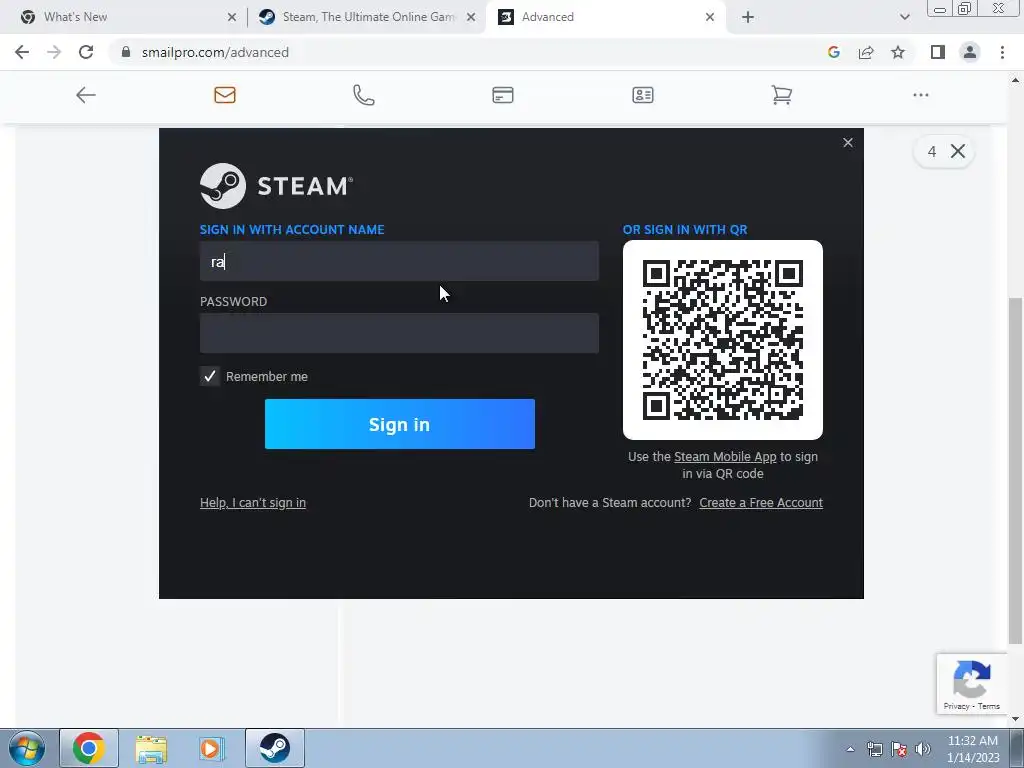Viewport: 1024px width, 768px height.
Task: Open File Explorer from the taskbar
Action: coord(151,748)
